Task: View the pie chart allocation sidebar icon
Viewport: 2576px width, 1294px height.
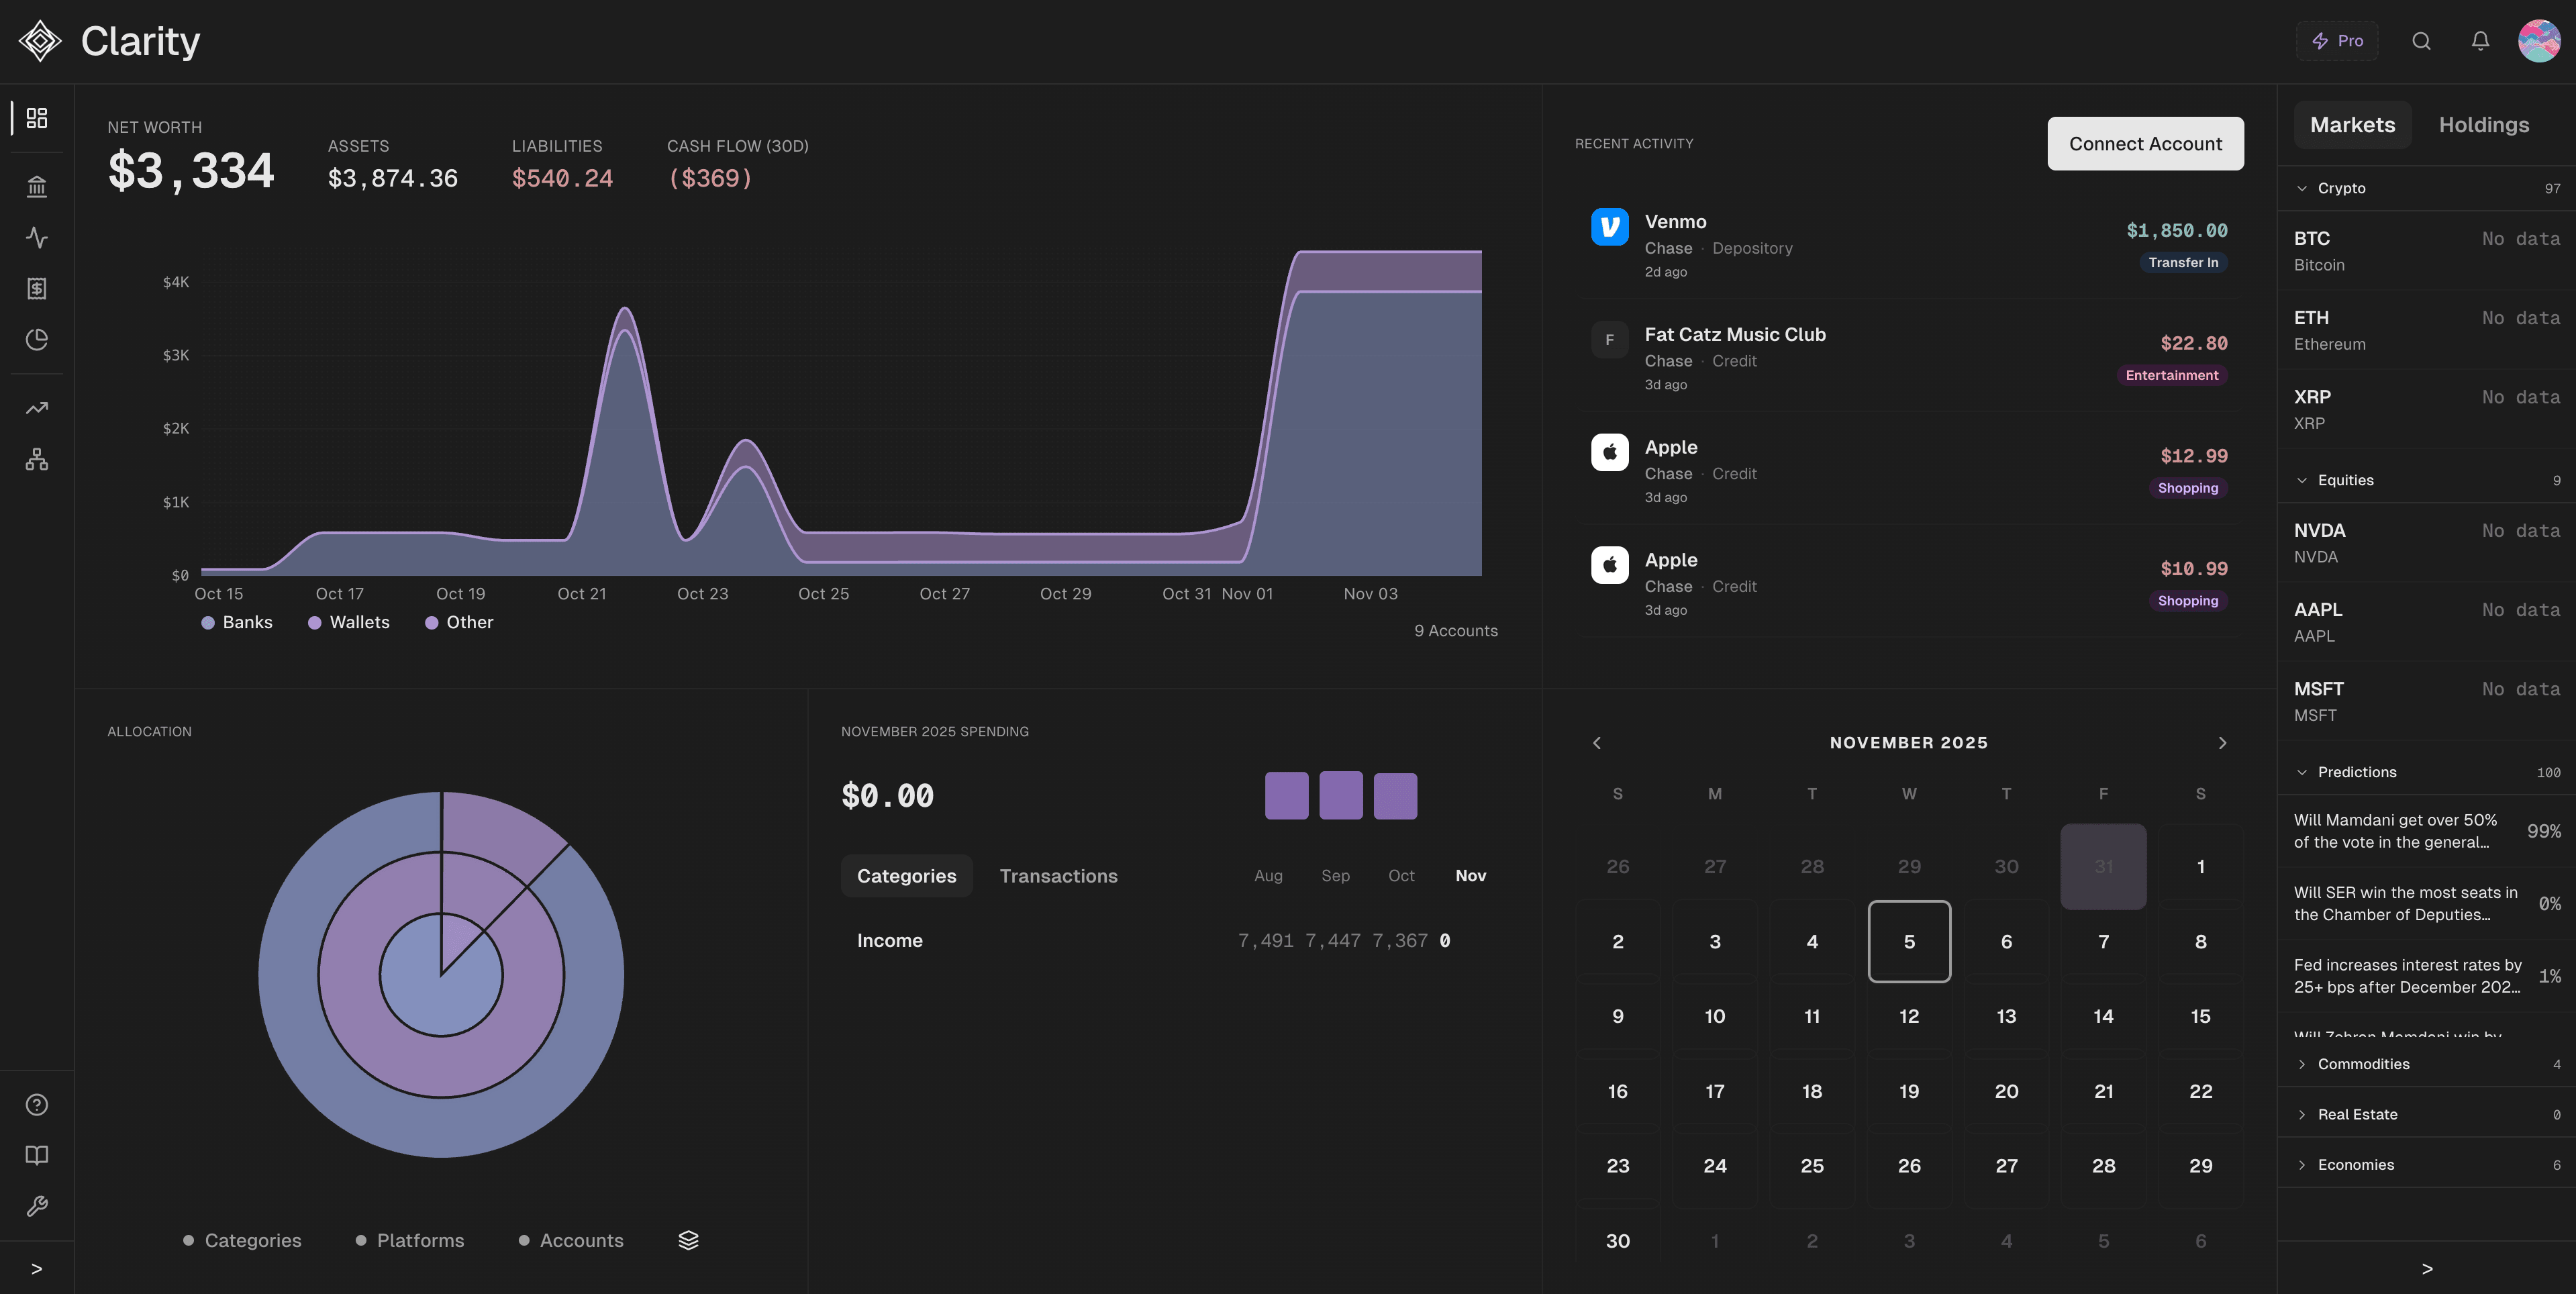Action: pyautogui.click(x=37, y=339)
